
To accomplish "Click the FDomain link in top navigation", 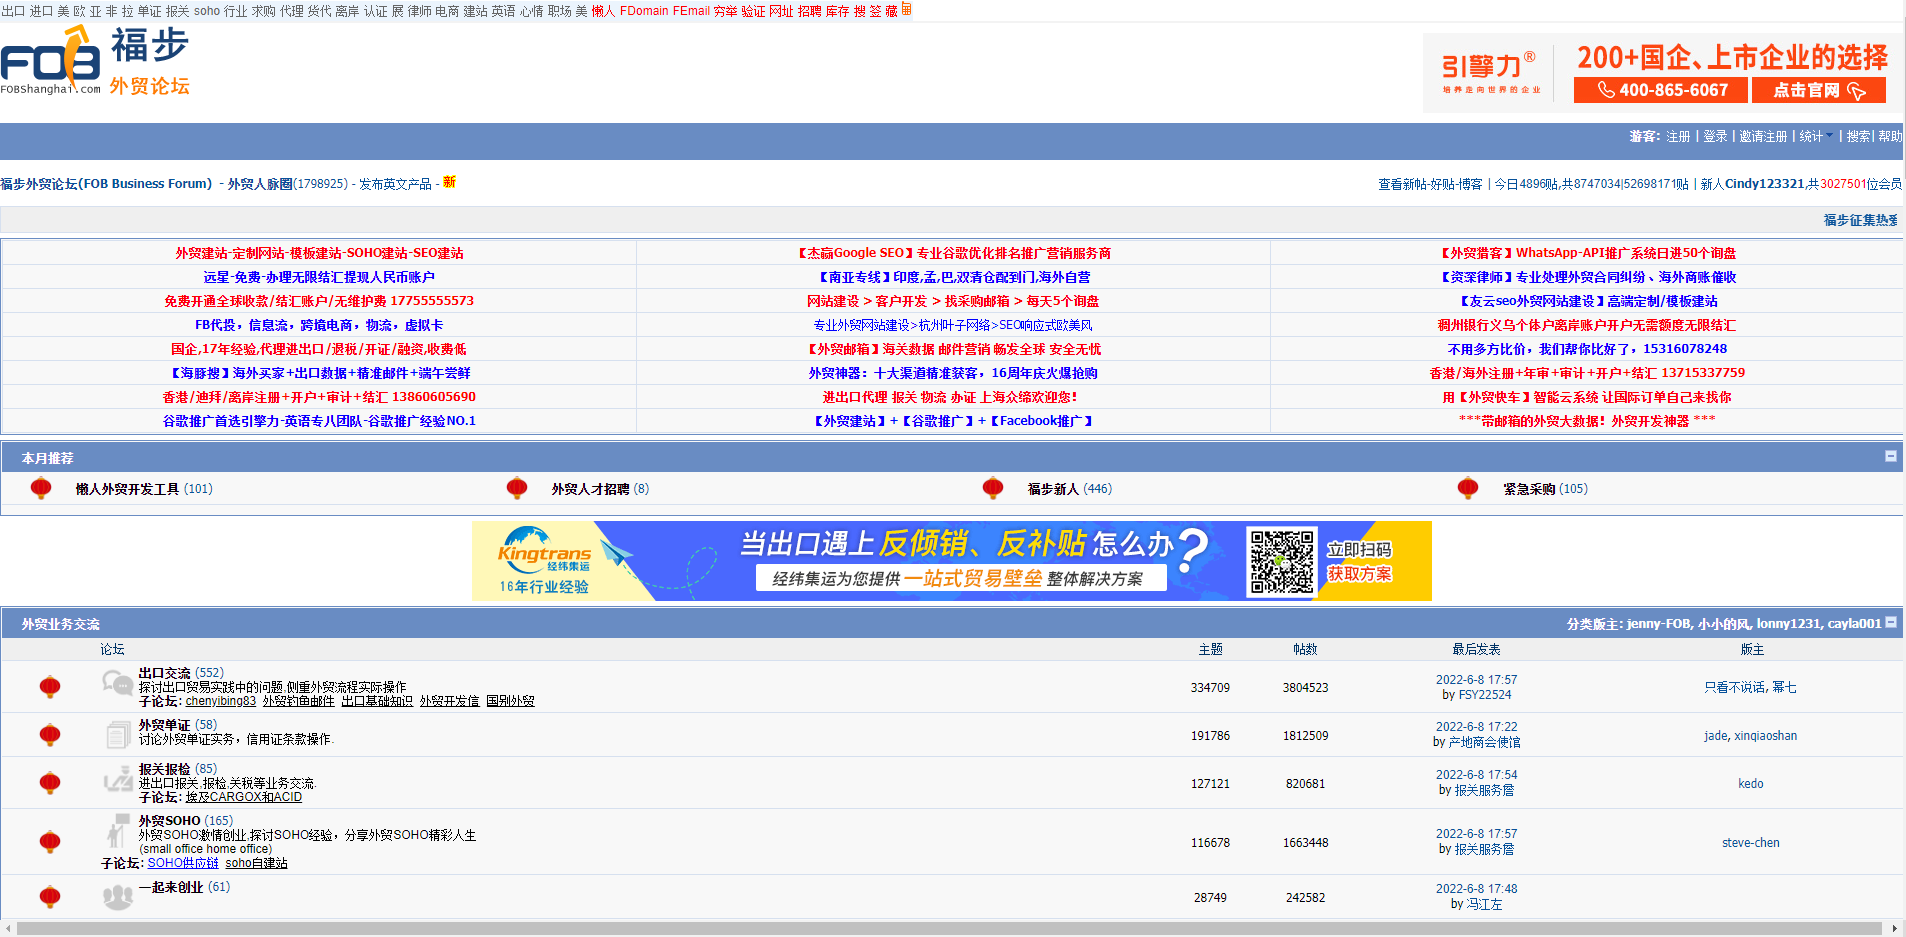I will 644,11.
